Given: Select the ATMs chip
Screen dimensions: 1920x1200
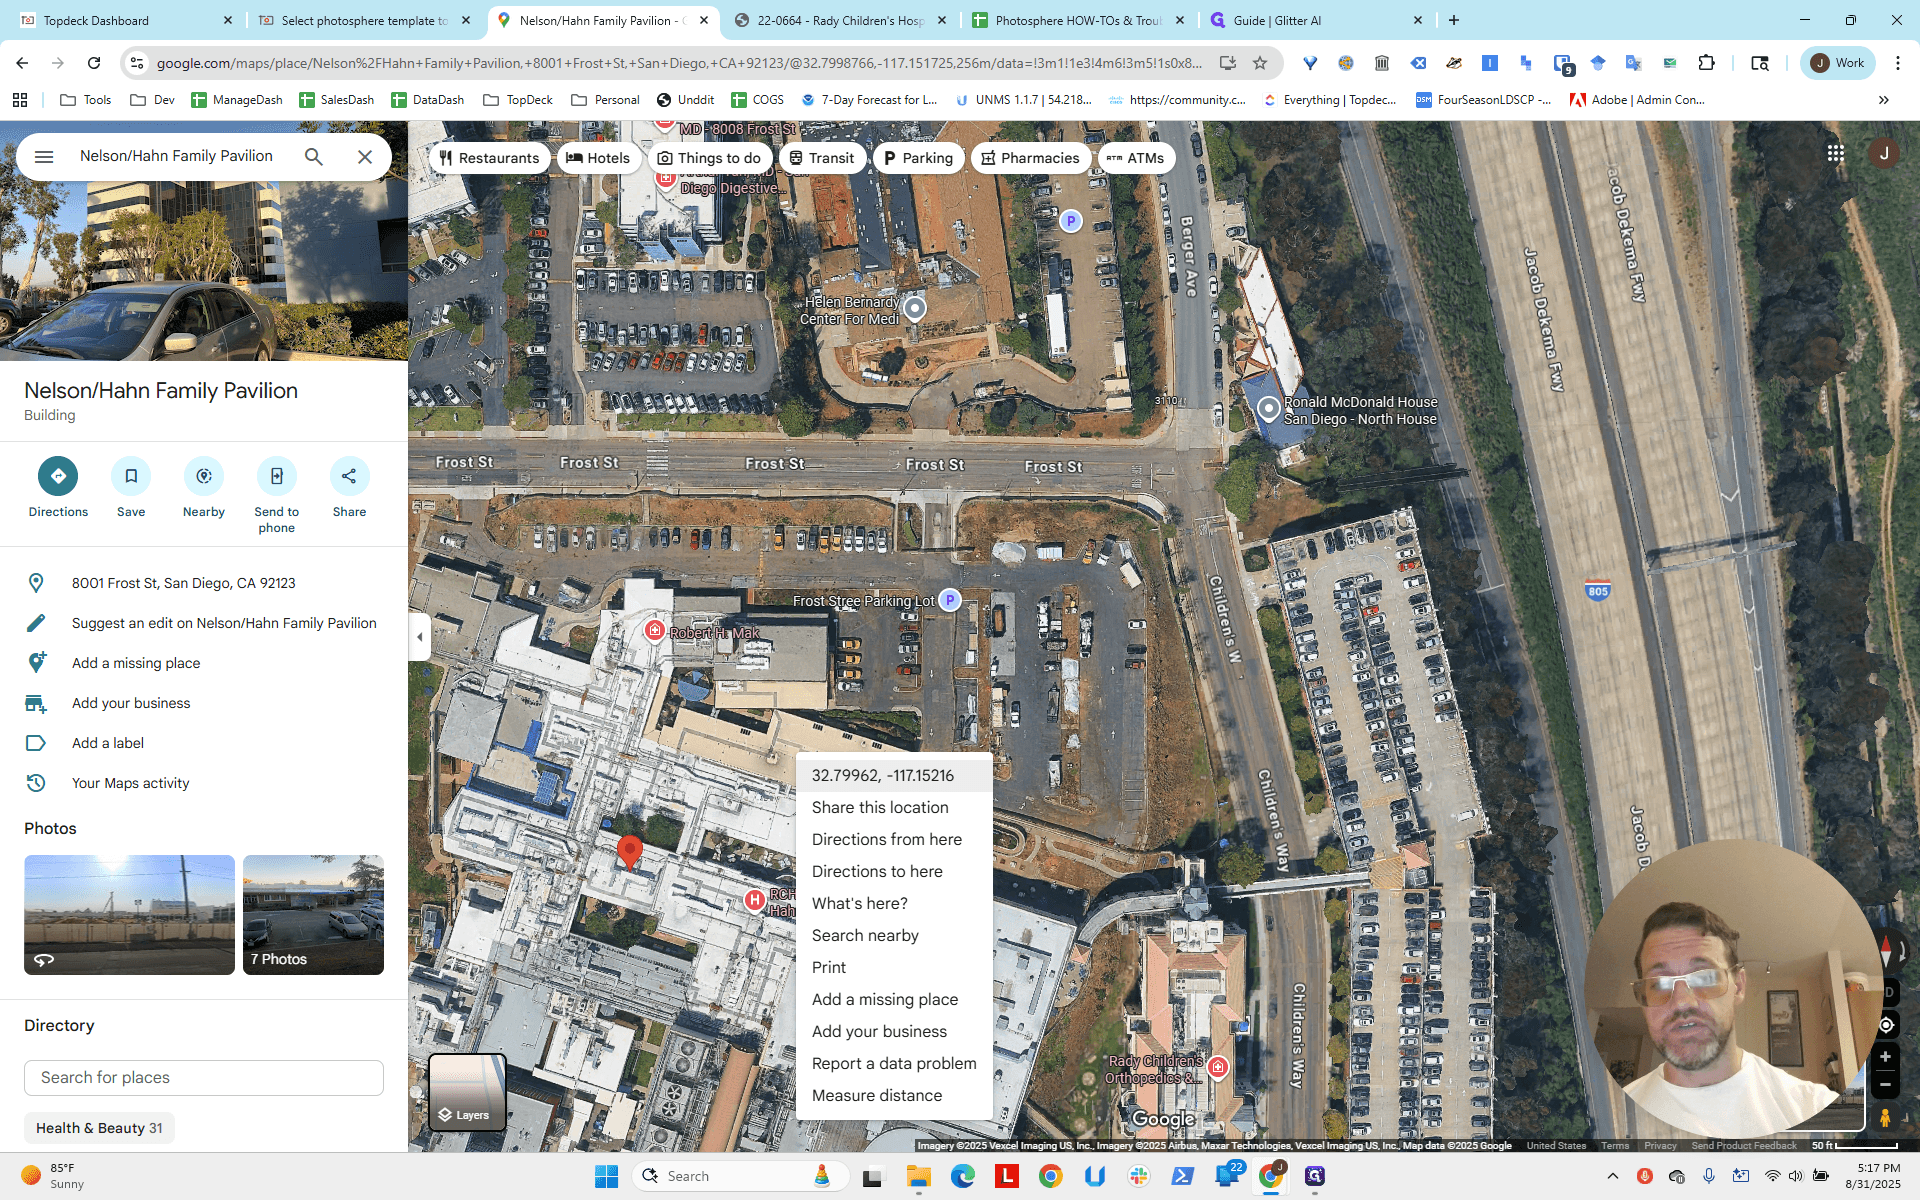Looking at the screenshot, I should (1136, 158).
